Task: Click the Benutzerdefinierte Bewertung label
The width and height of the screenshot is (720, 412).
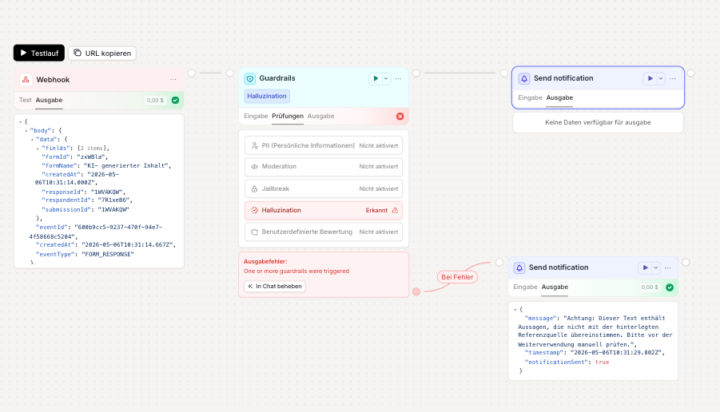Action: tap(307, 232)
